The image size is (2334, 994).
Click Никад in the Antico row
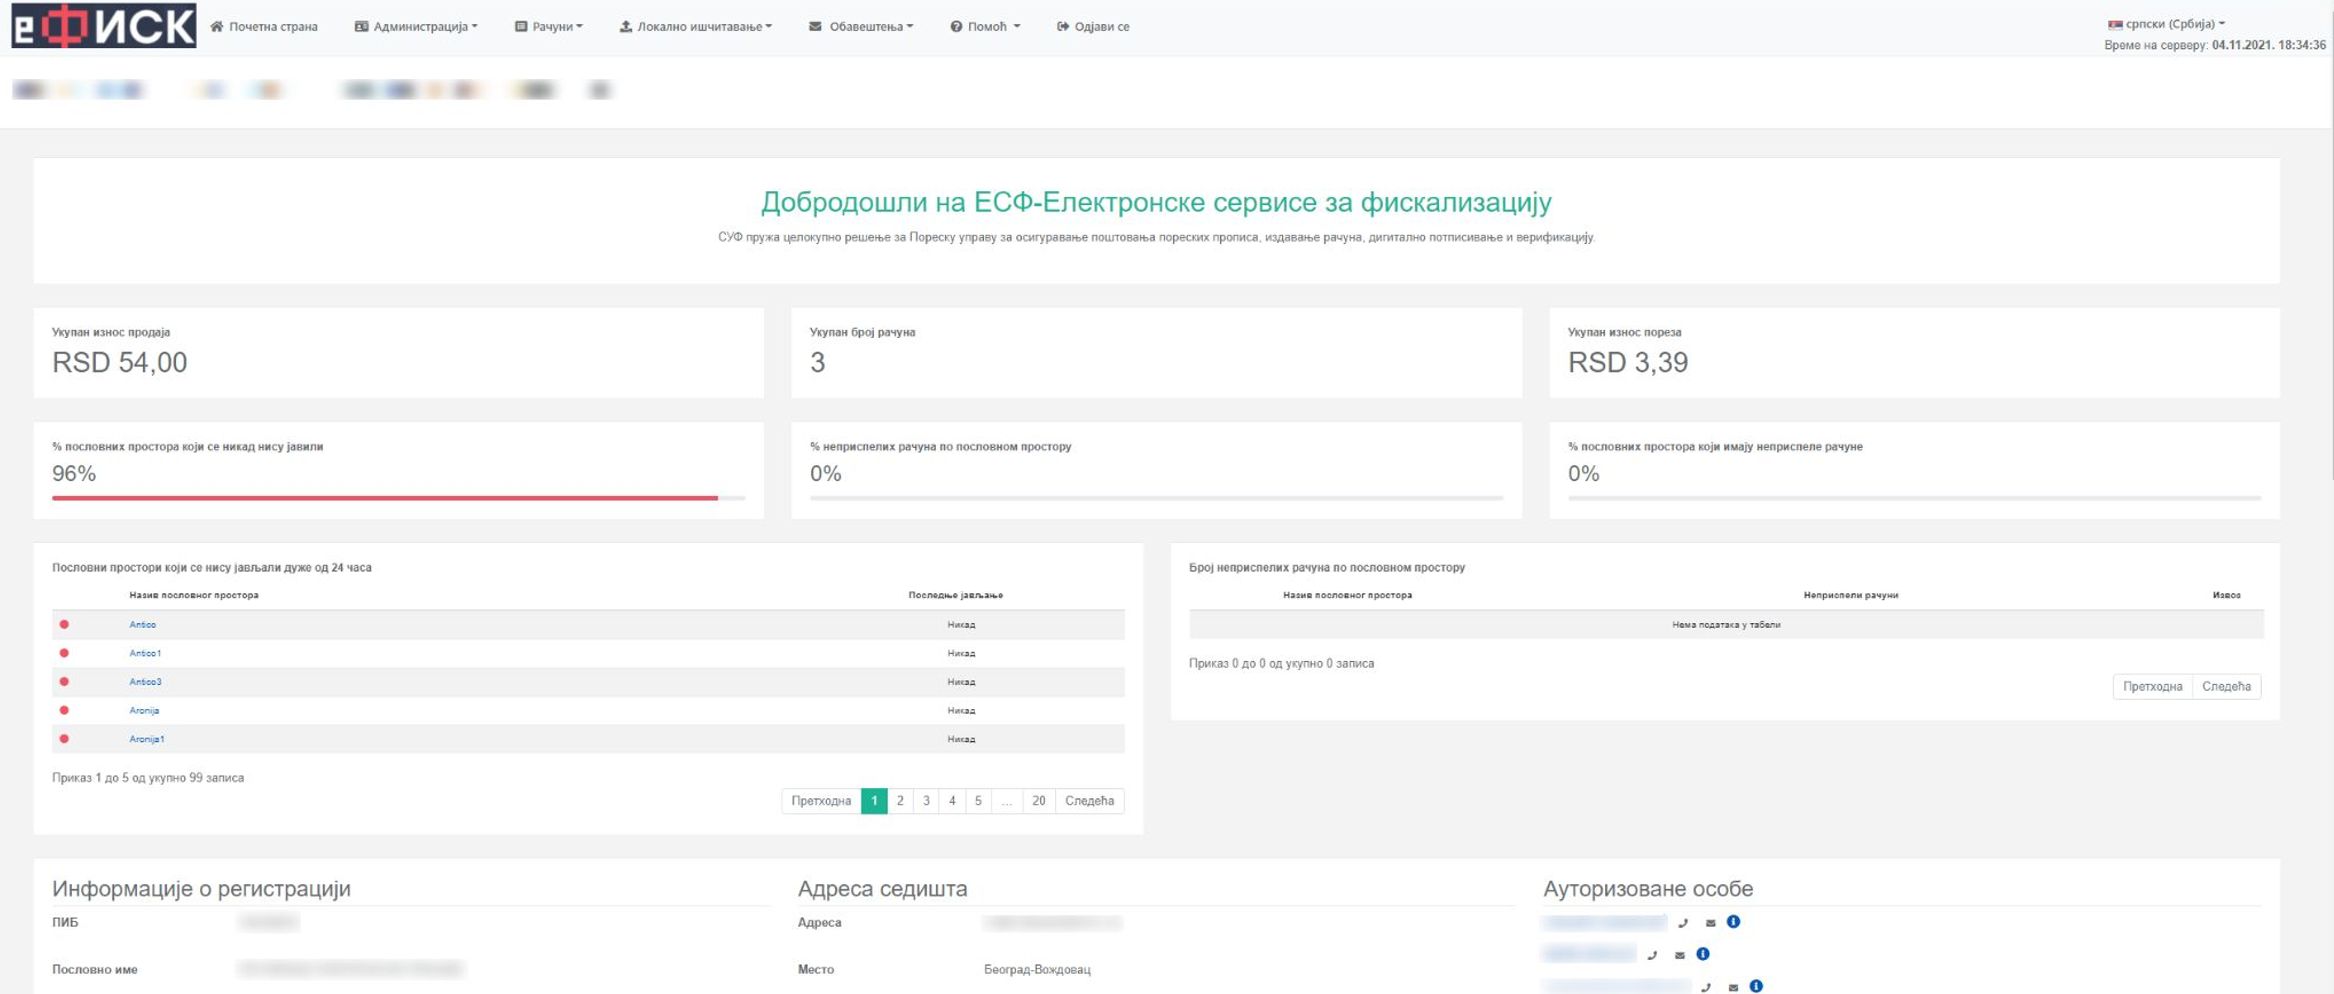click(961, 625)
